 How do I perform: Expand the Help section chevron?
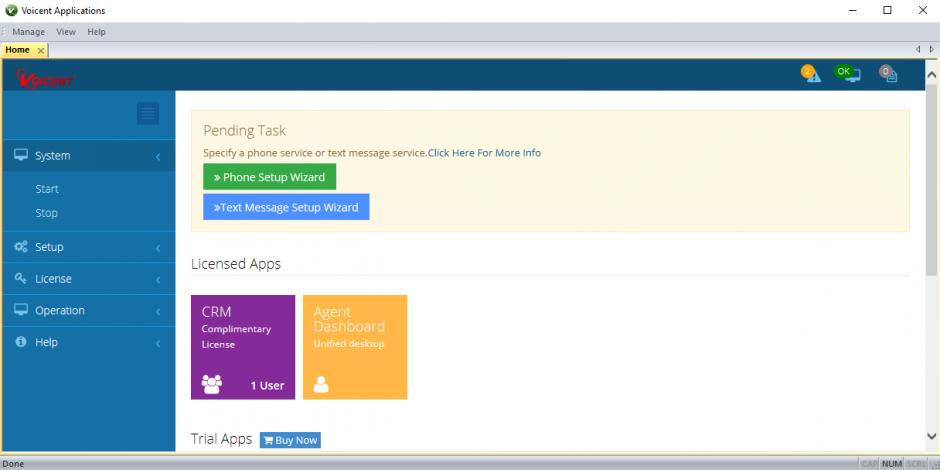coord(158,343)
